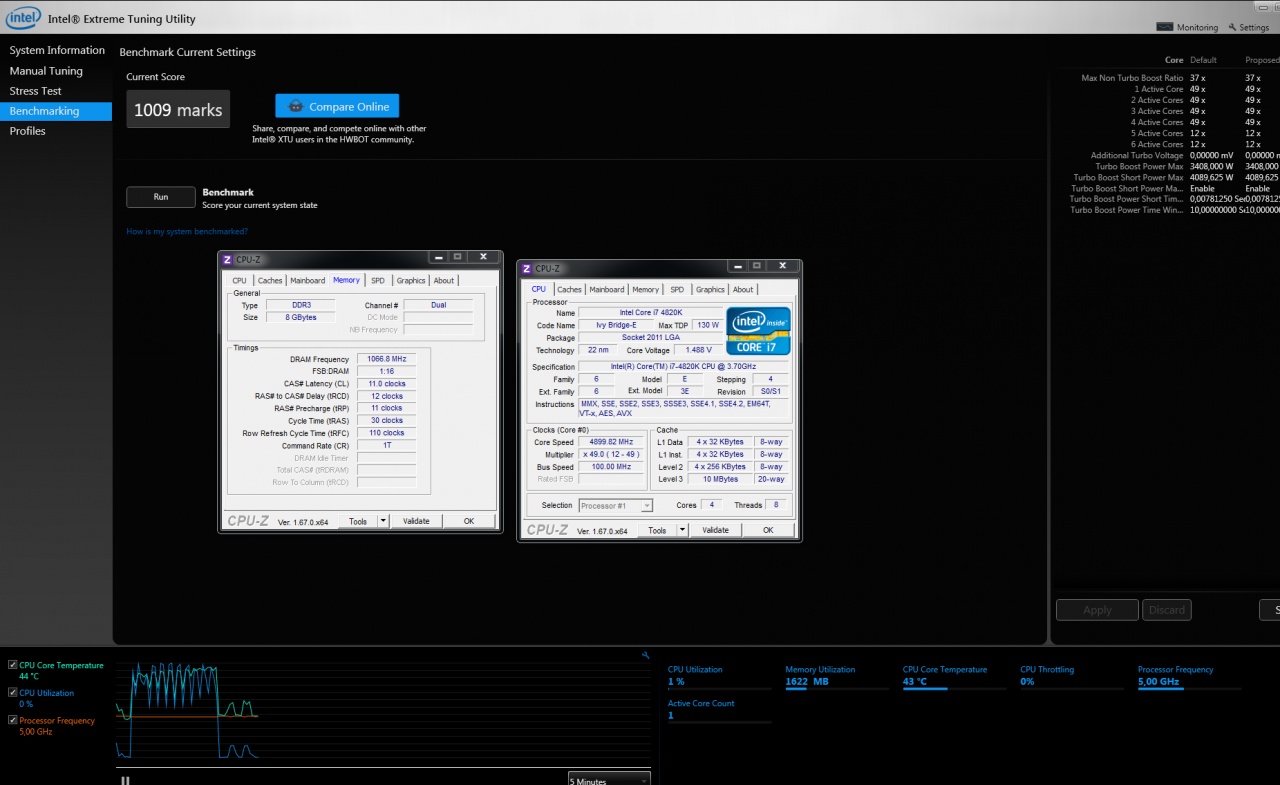The width and height of the screenshot is (1280, 785).
Task: Open Caches tab in CPU window
Action: tap(569, 289)
